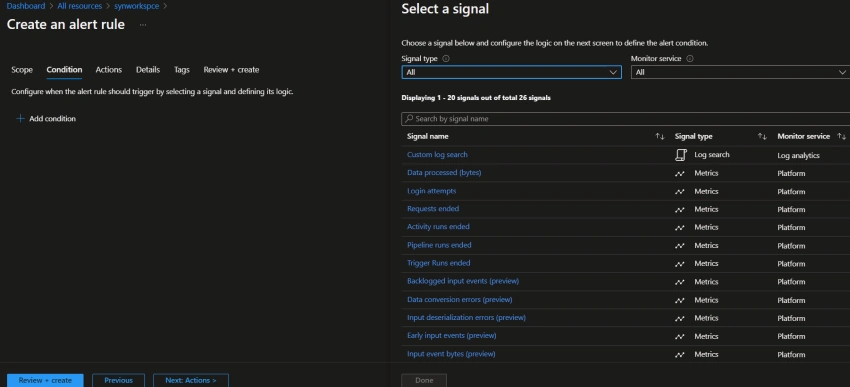Viewport: 850px width, 387px height.
Task: Click the Next: Actions button
Action: 191,380
